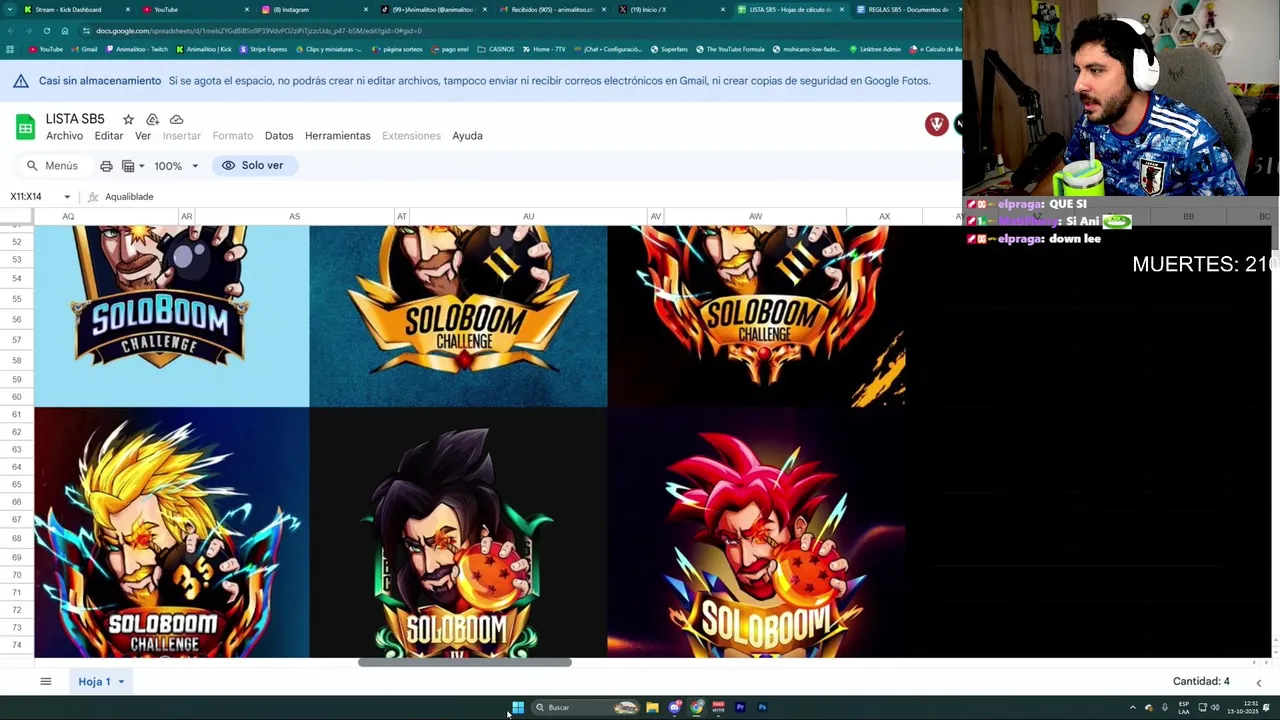
Task: Click the move-to-Drive folder icon
Action: point(152,119)
